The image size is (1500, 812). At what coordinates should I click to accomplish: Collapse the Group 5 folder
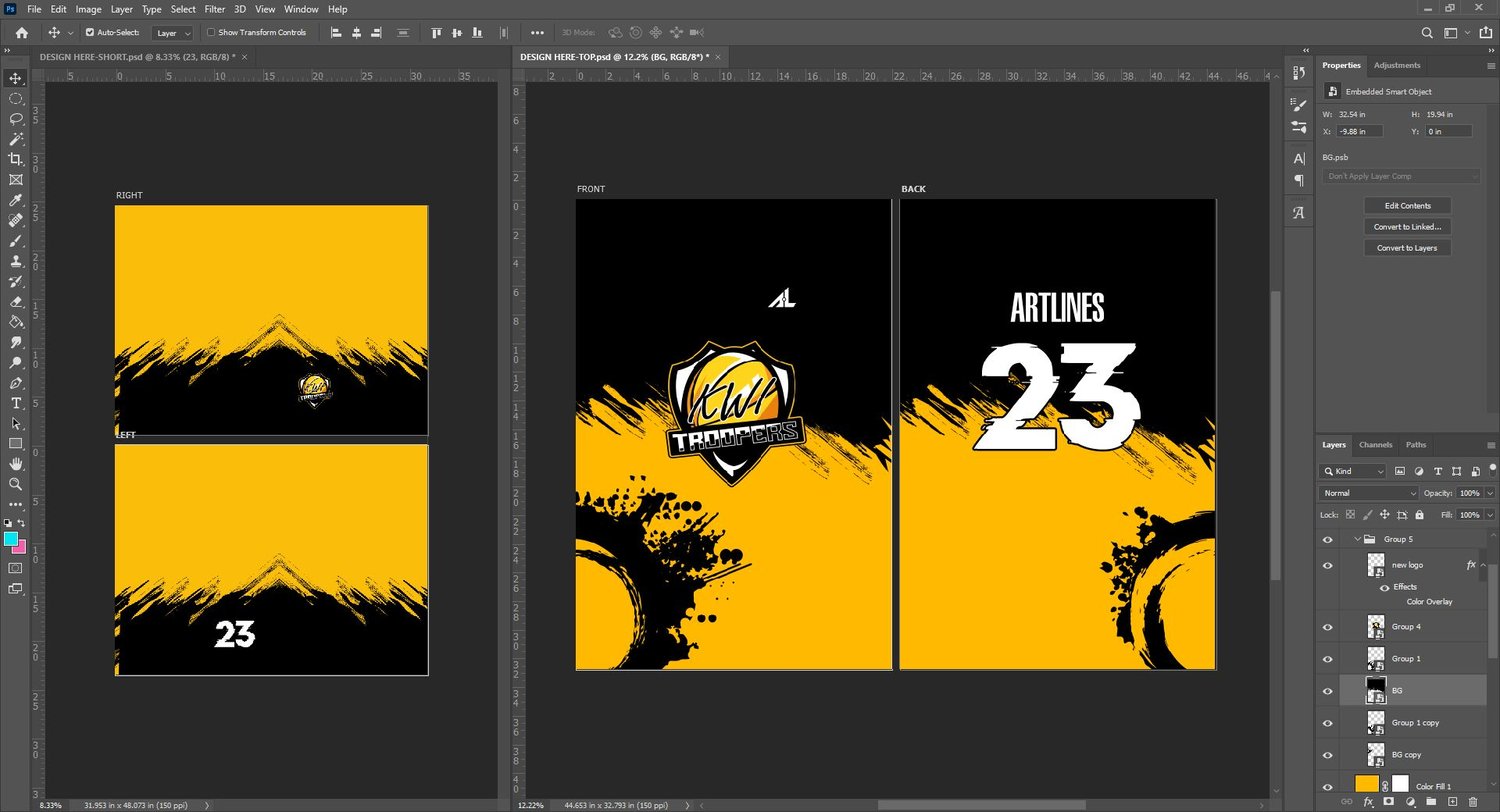[x=1357, y=539]
